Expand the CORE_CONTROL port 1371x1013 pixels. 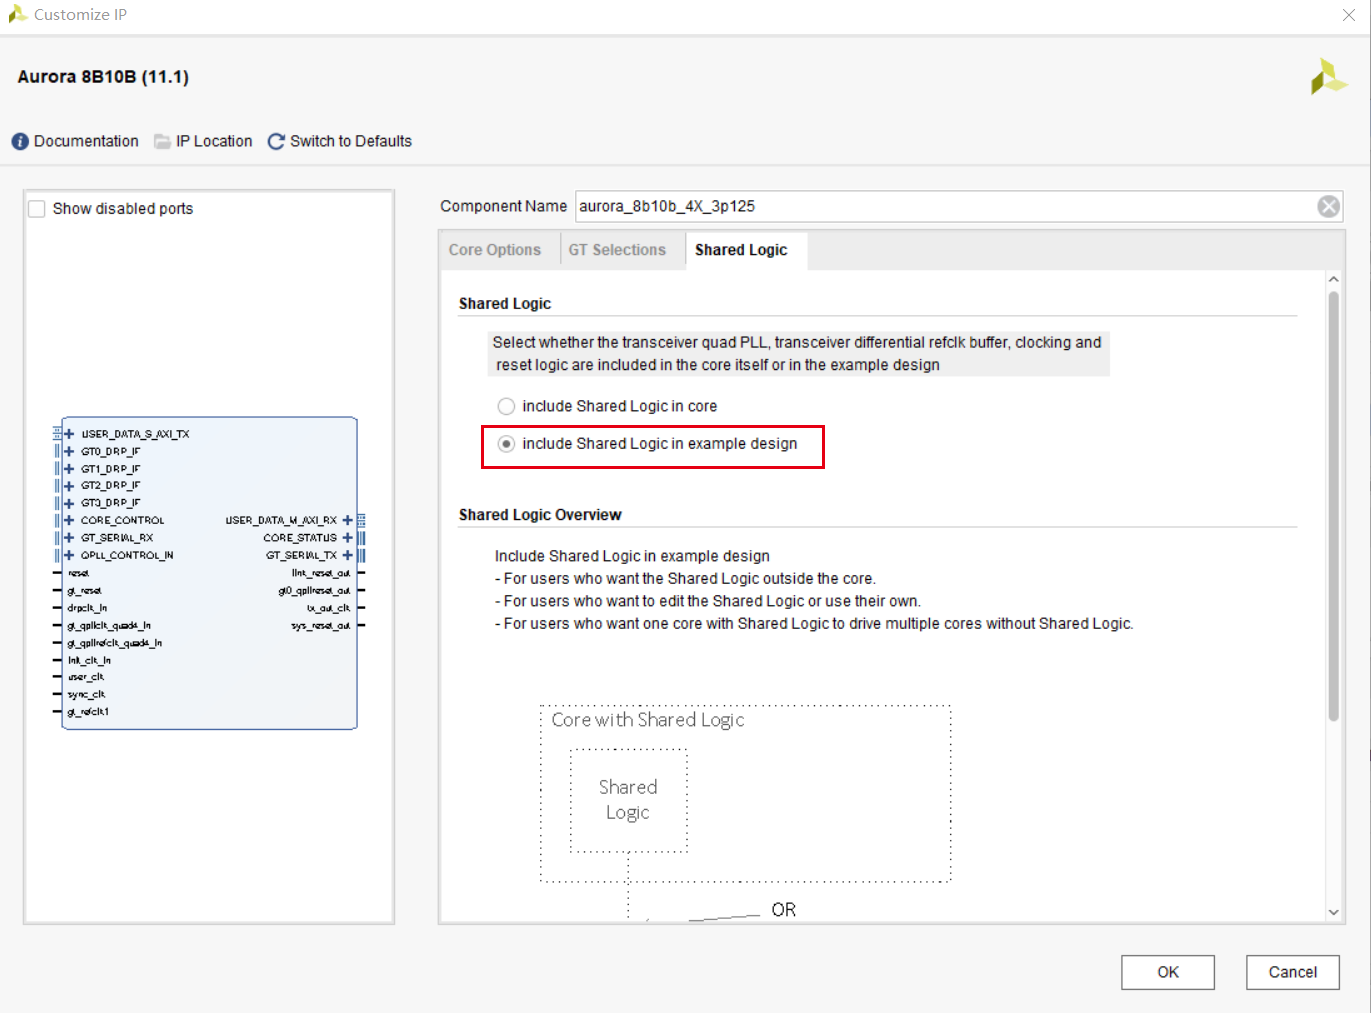(x=69, y=520)
